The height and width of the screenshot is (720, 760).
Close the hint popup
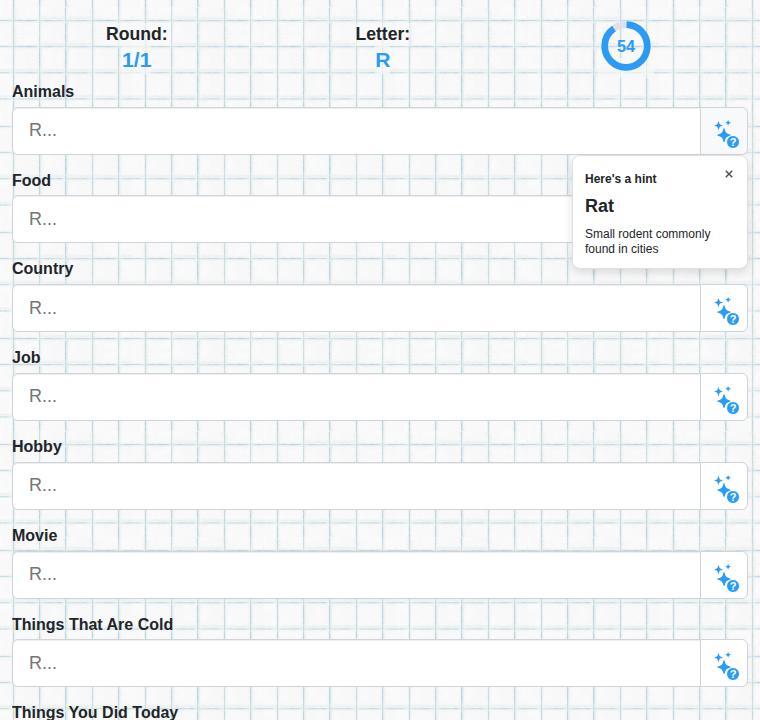point(728,174)
